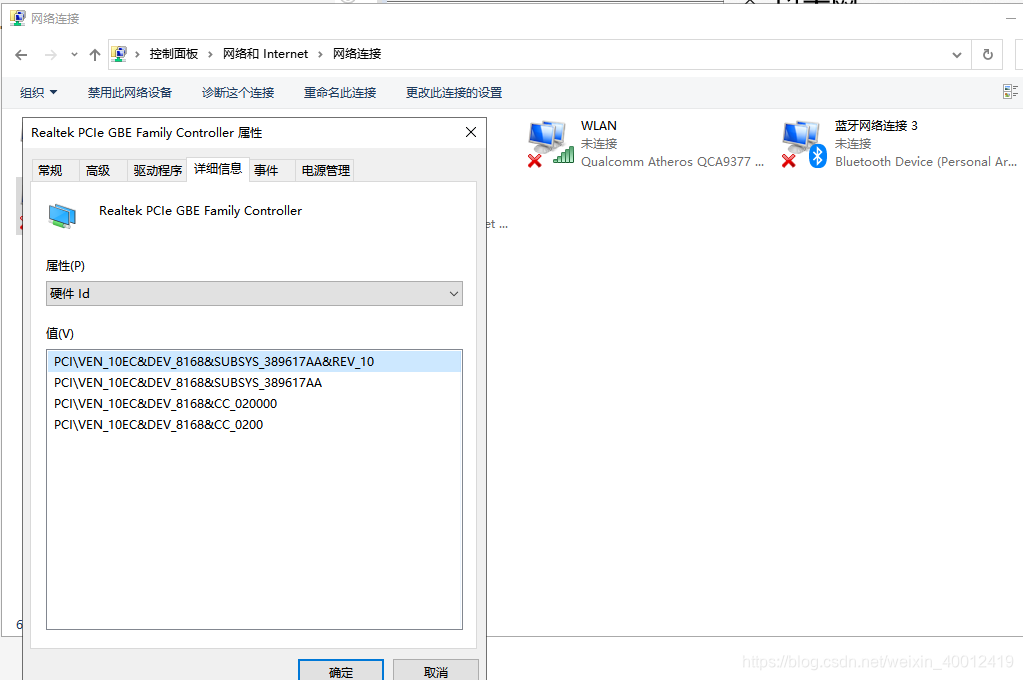Viewport: 1023px width, 680px height.
Task: Click 重命名此连接 toolbar command
Action: coord(340,93)
